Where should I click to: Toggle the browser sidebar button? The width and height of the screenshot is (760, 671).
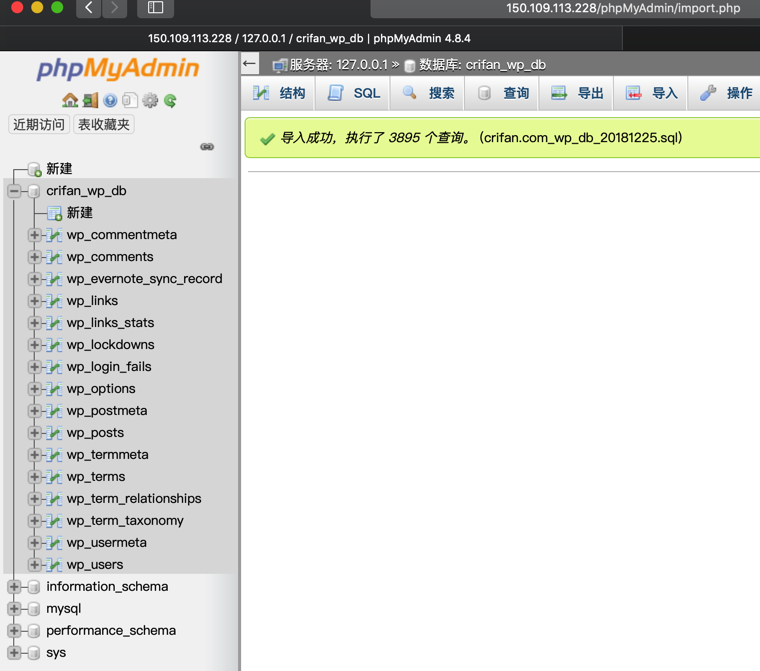pyautogui.click(x=156, y=8)
